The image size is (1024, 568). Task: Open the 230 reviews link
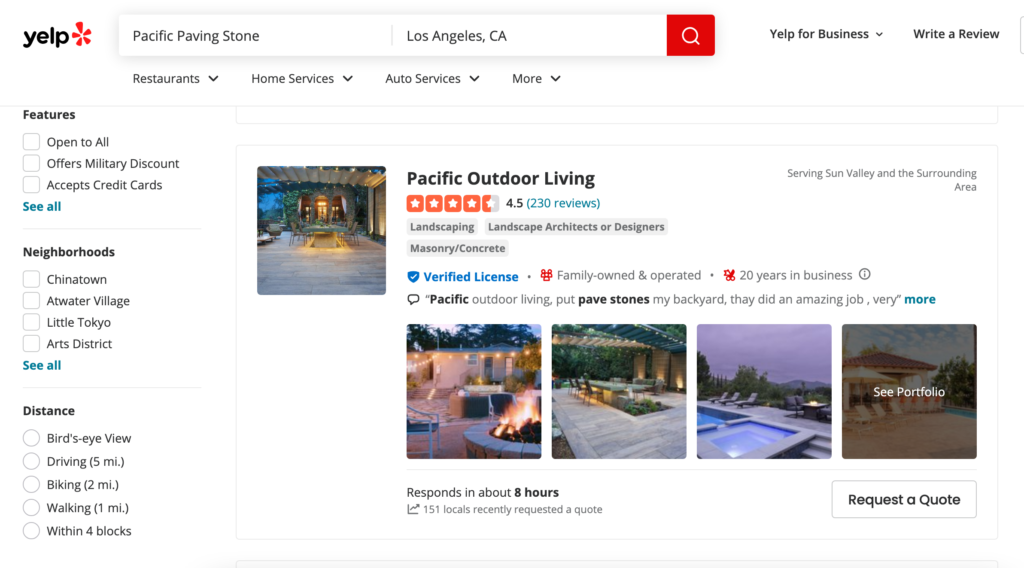point(563,203)
